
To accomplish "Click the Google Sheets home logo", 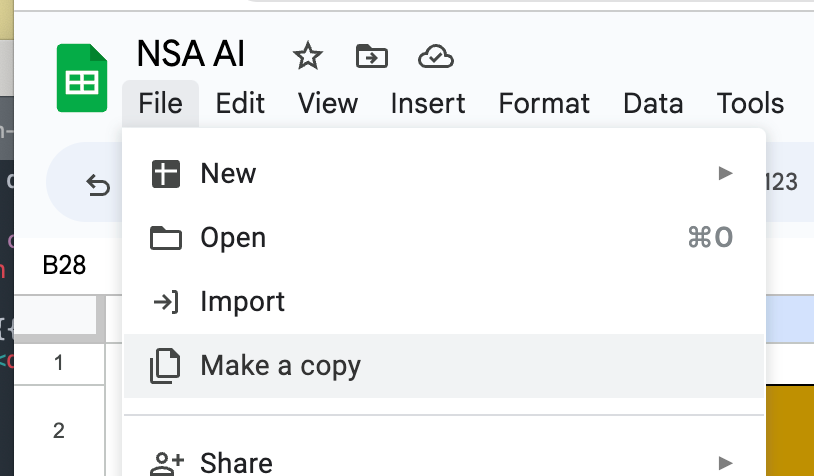I will tap(82, 78).
